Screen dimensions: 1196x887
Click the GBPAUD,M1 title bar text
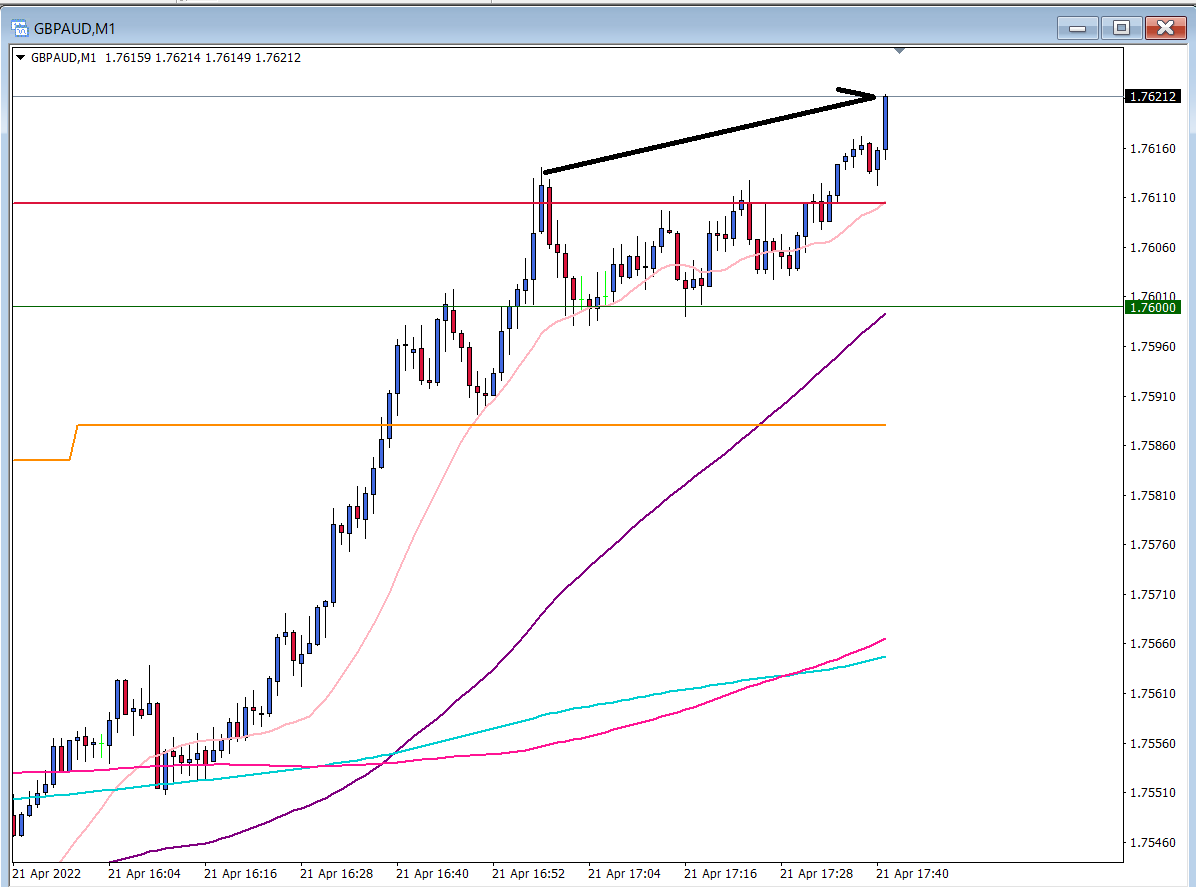[x=74, y=28]
